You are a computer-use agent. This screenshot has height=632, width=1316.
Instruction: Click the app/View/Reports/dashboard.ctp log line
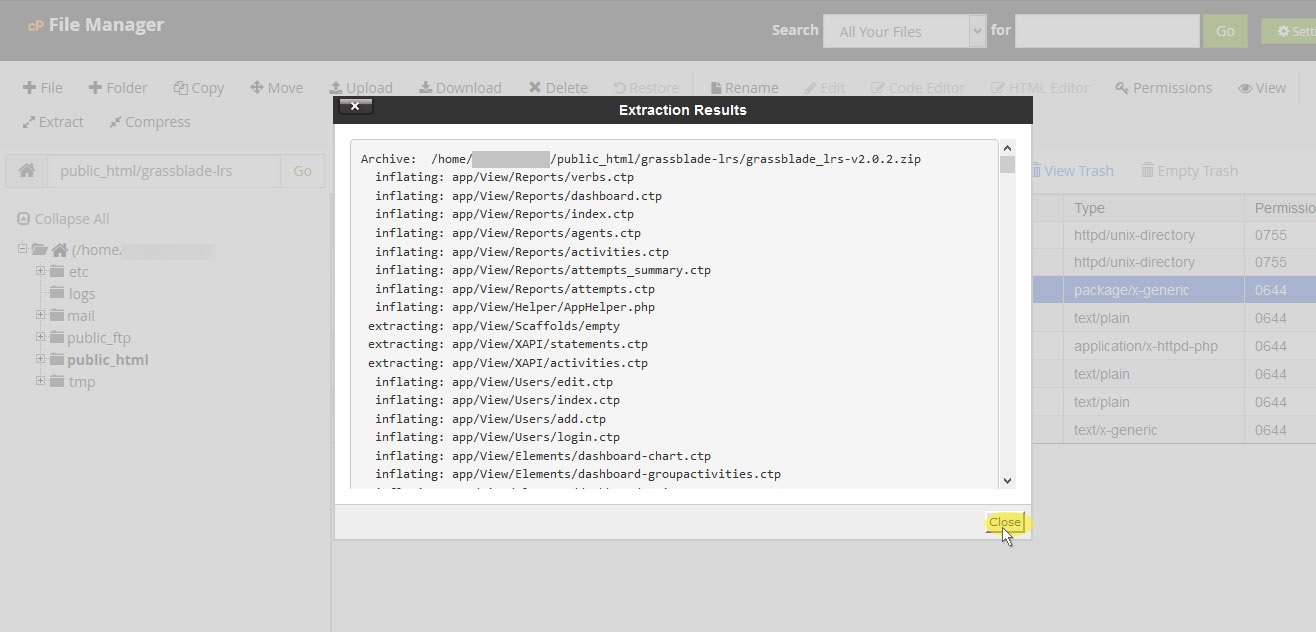click(518, 196)
